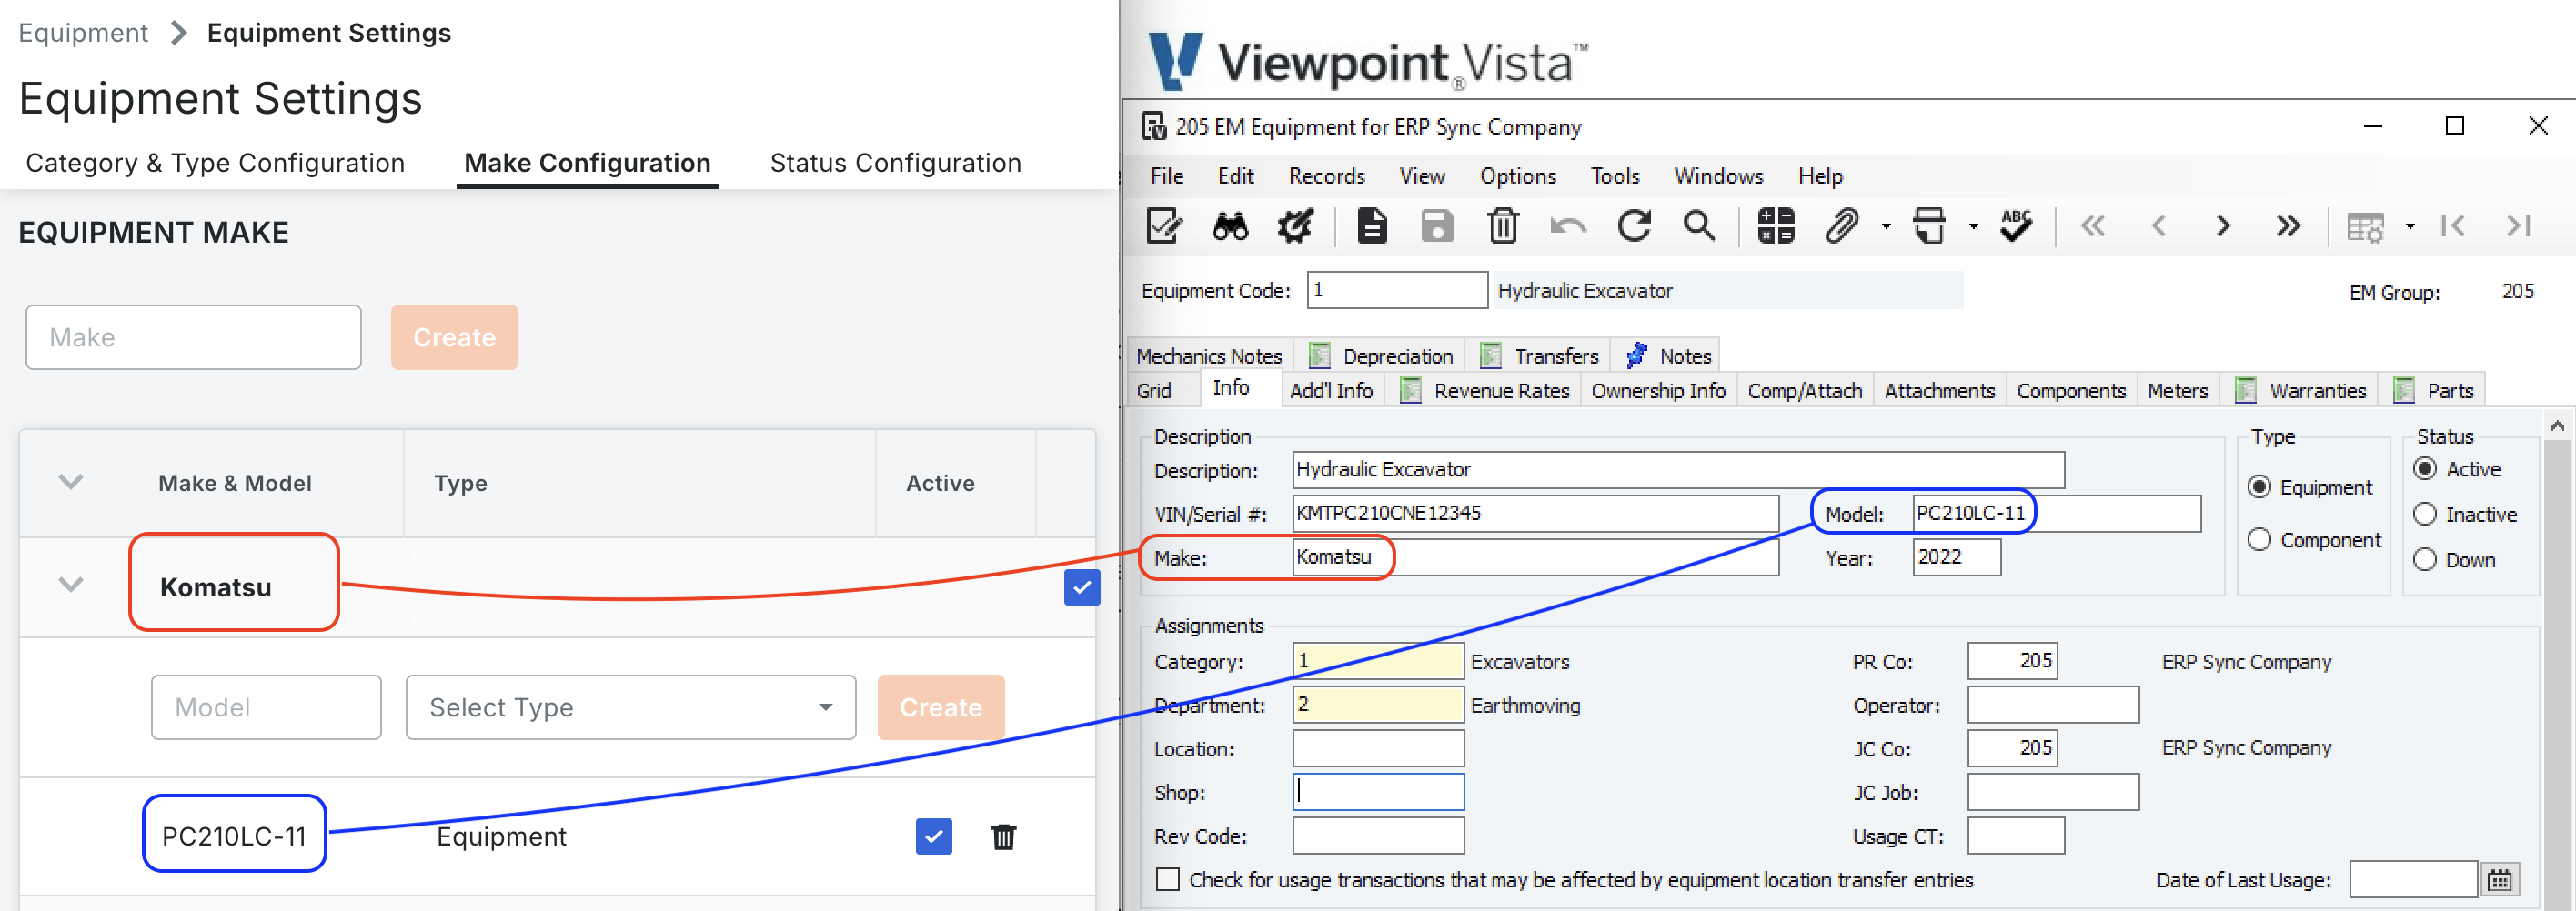Delete the PC210LC-11 model via trash icon
2576x911 pixels.
[x=1003, y=837]
